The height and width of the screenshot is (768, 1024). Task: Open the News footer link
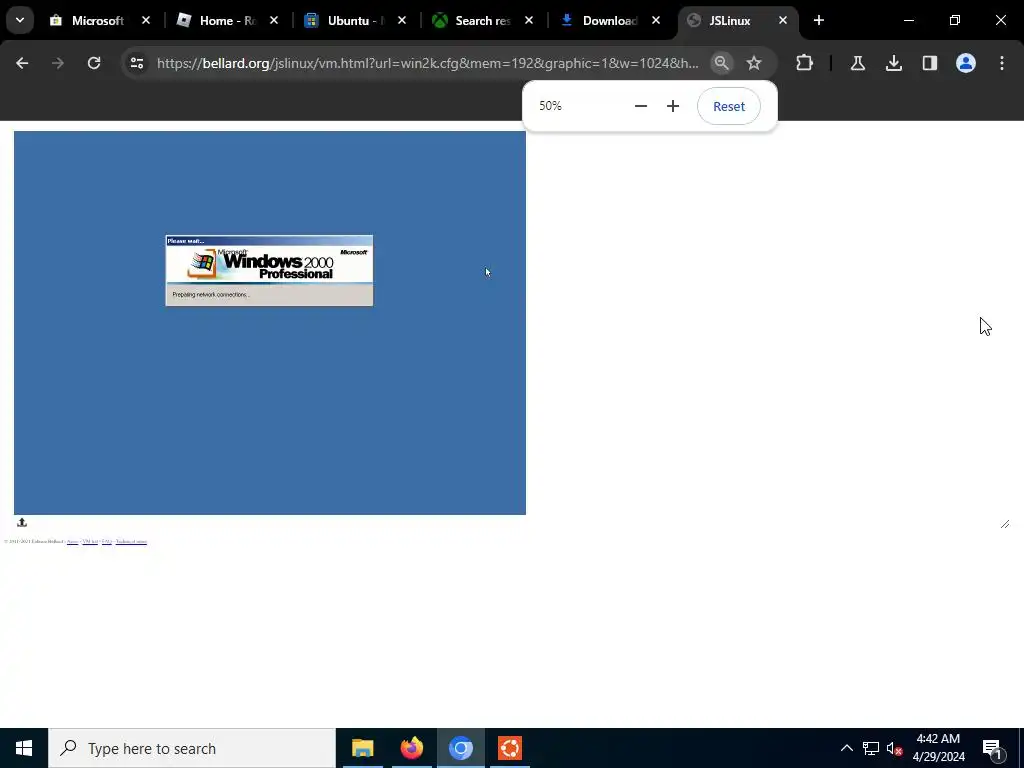72,541
